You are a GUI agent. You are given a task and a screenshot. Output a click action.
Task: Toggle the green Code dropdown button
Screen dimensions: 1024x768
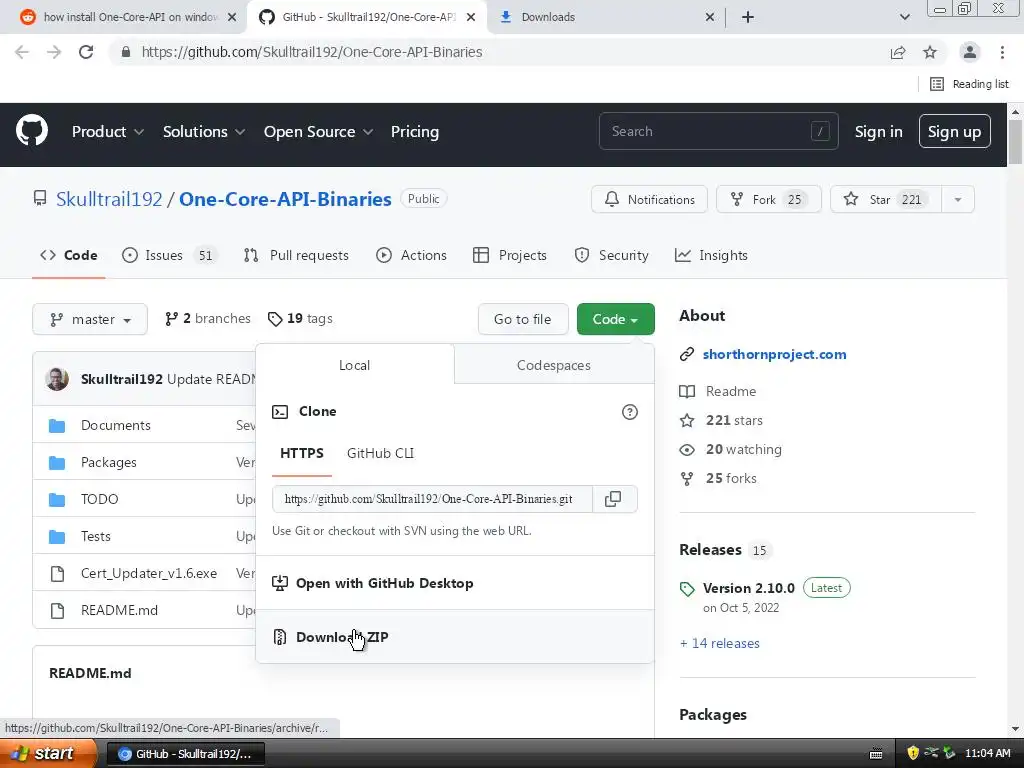click(615, 319)
